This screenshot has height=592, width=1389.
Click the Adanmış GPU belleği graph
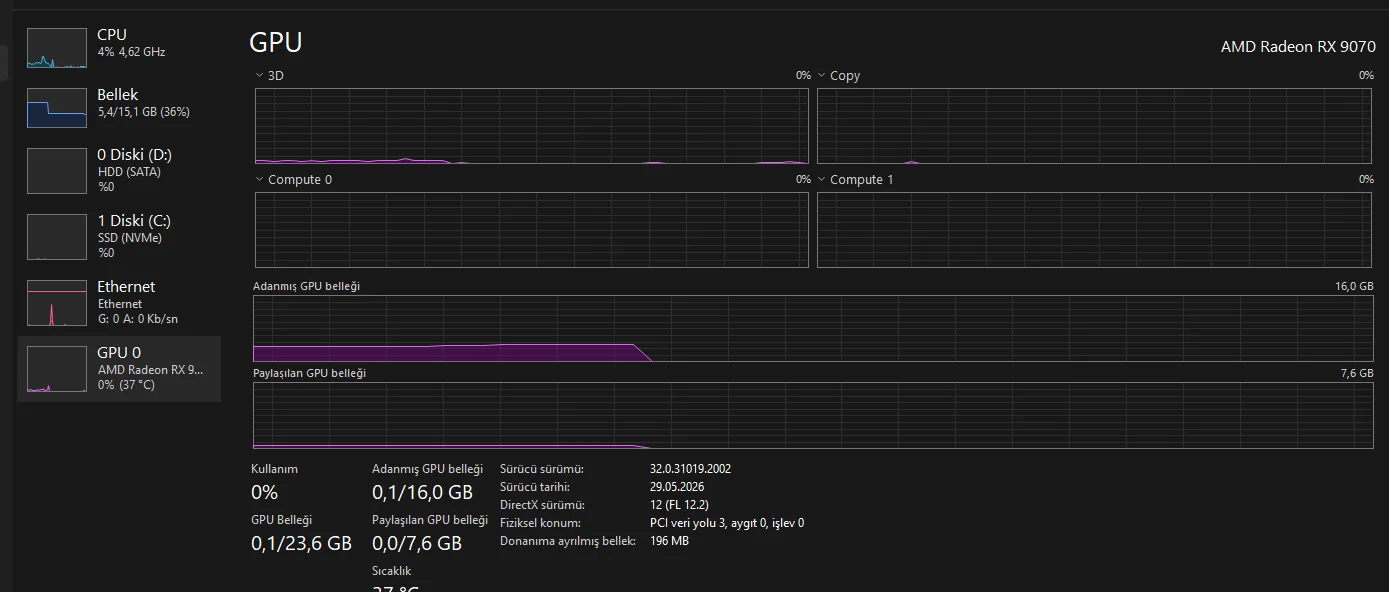(814, 328)
